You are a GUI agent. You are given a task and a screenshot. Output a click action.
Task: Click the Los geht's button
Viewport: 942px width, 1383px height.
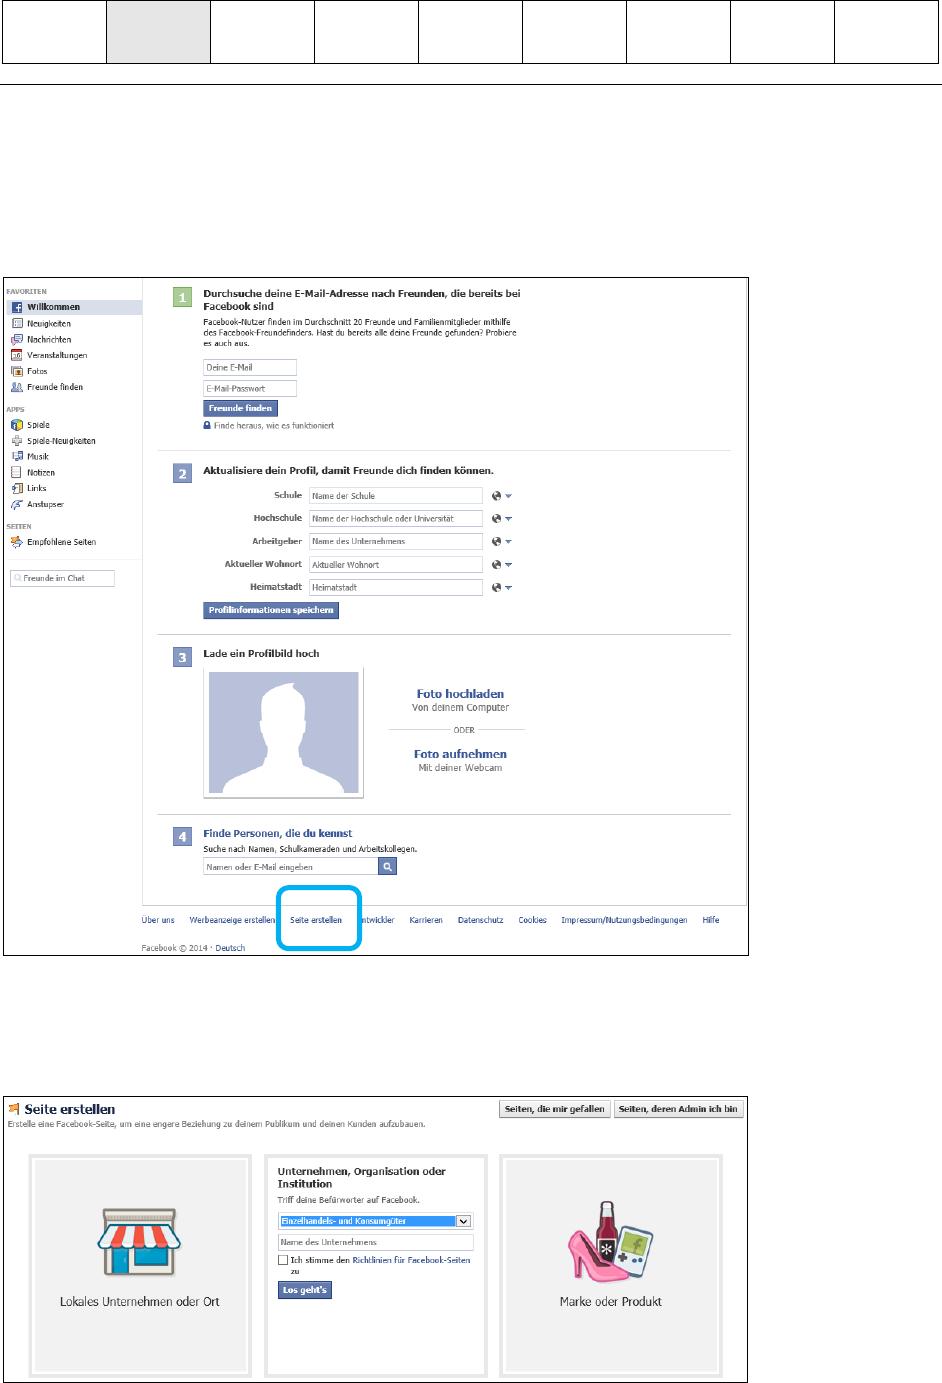coord(305,1290)
